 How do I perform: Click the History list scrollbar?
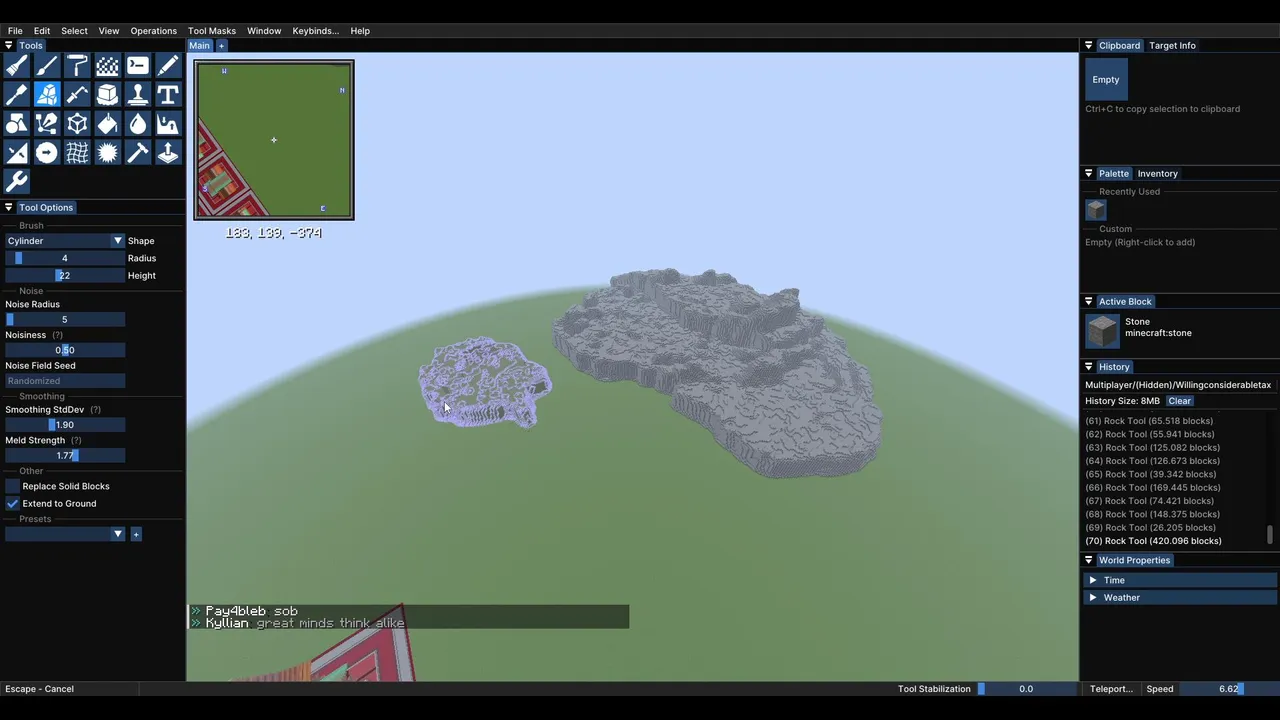(x=1272, y=535)
